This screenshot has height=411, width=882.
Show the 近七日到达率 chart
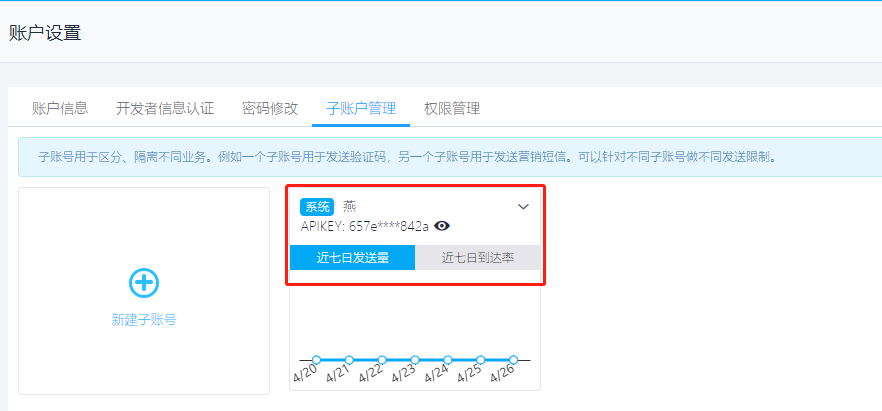click(x=478, y=258)
